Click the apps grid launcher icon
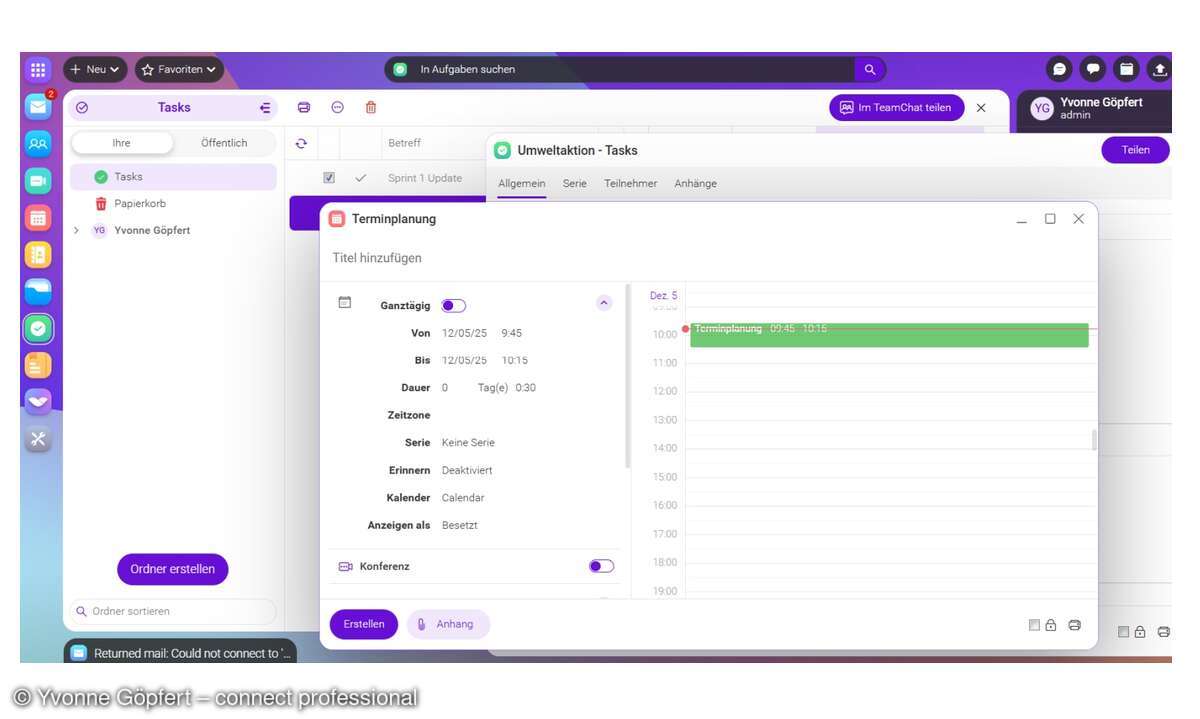This screenshot has width=1200, height=719. coord(38,70)
